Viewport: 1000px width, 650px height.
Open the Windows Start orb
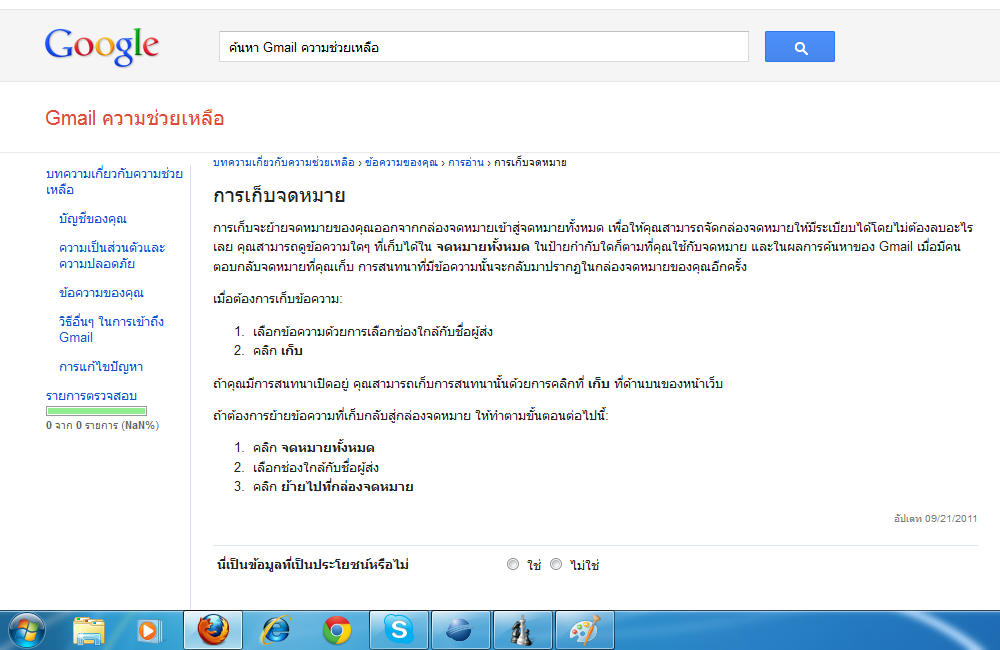26,631
